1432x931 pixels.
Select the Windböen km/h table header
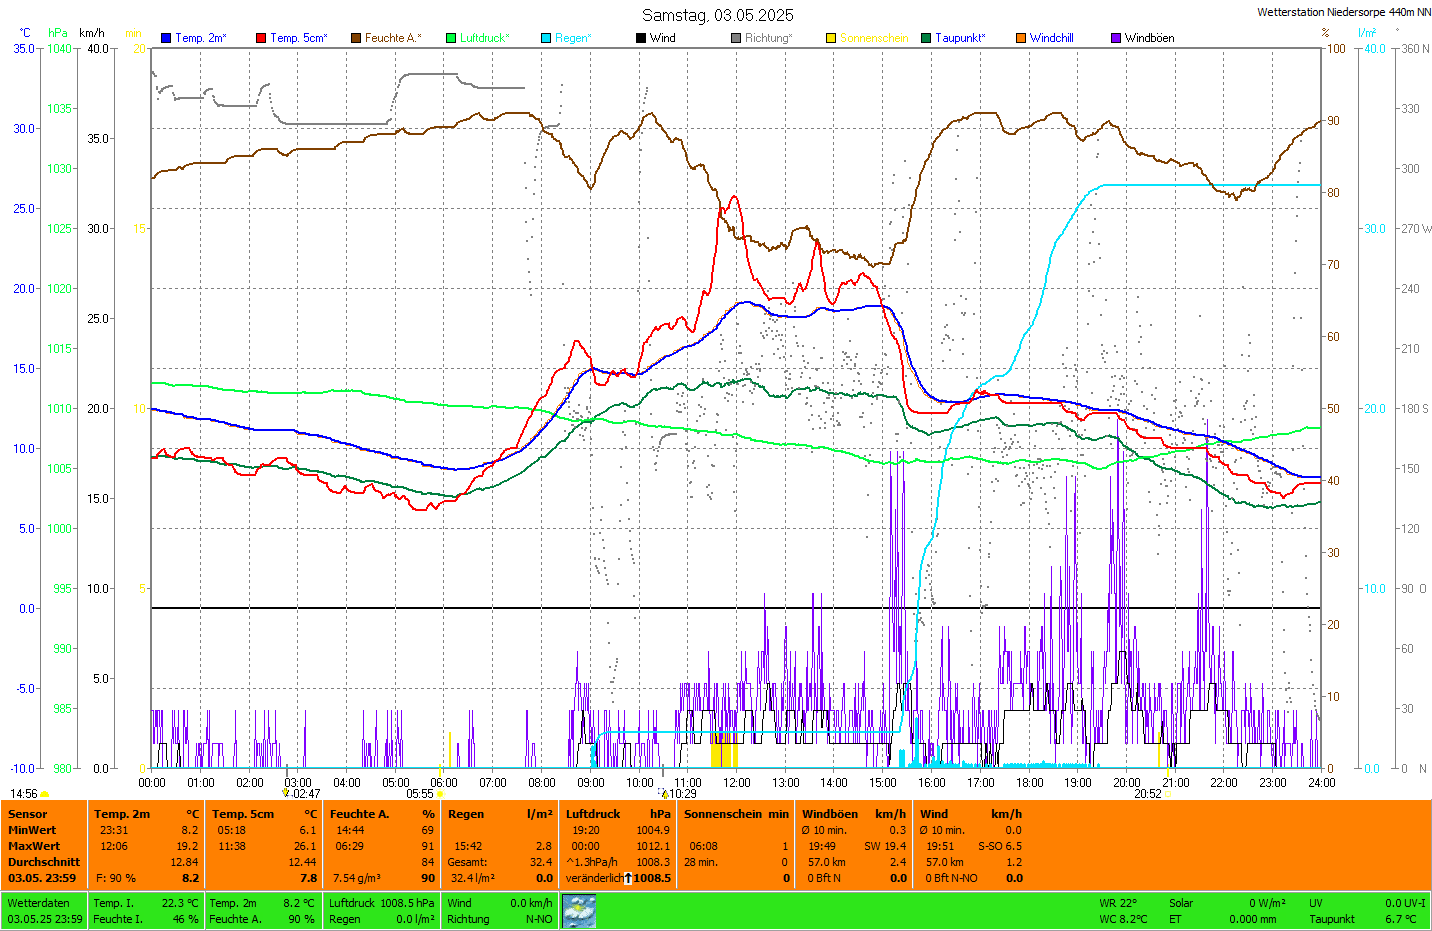[x=853, y=814]
